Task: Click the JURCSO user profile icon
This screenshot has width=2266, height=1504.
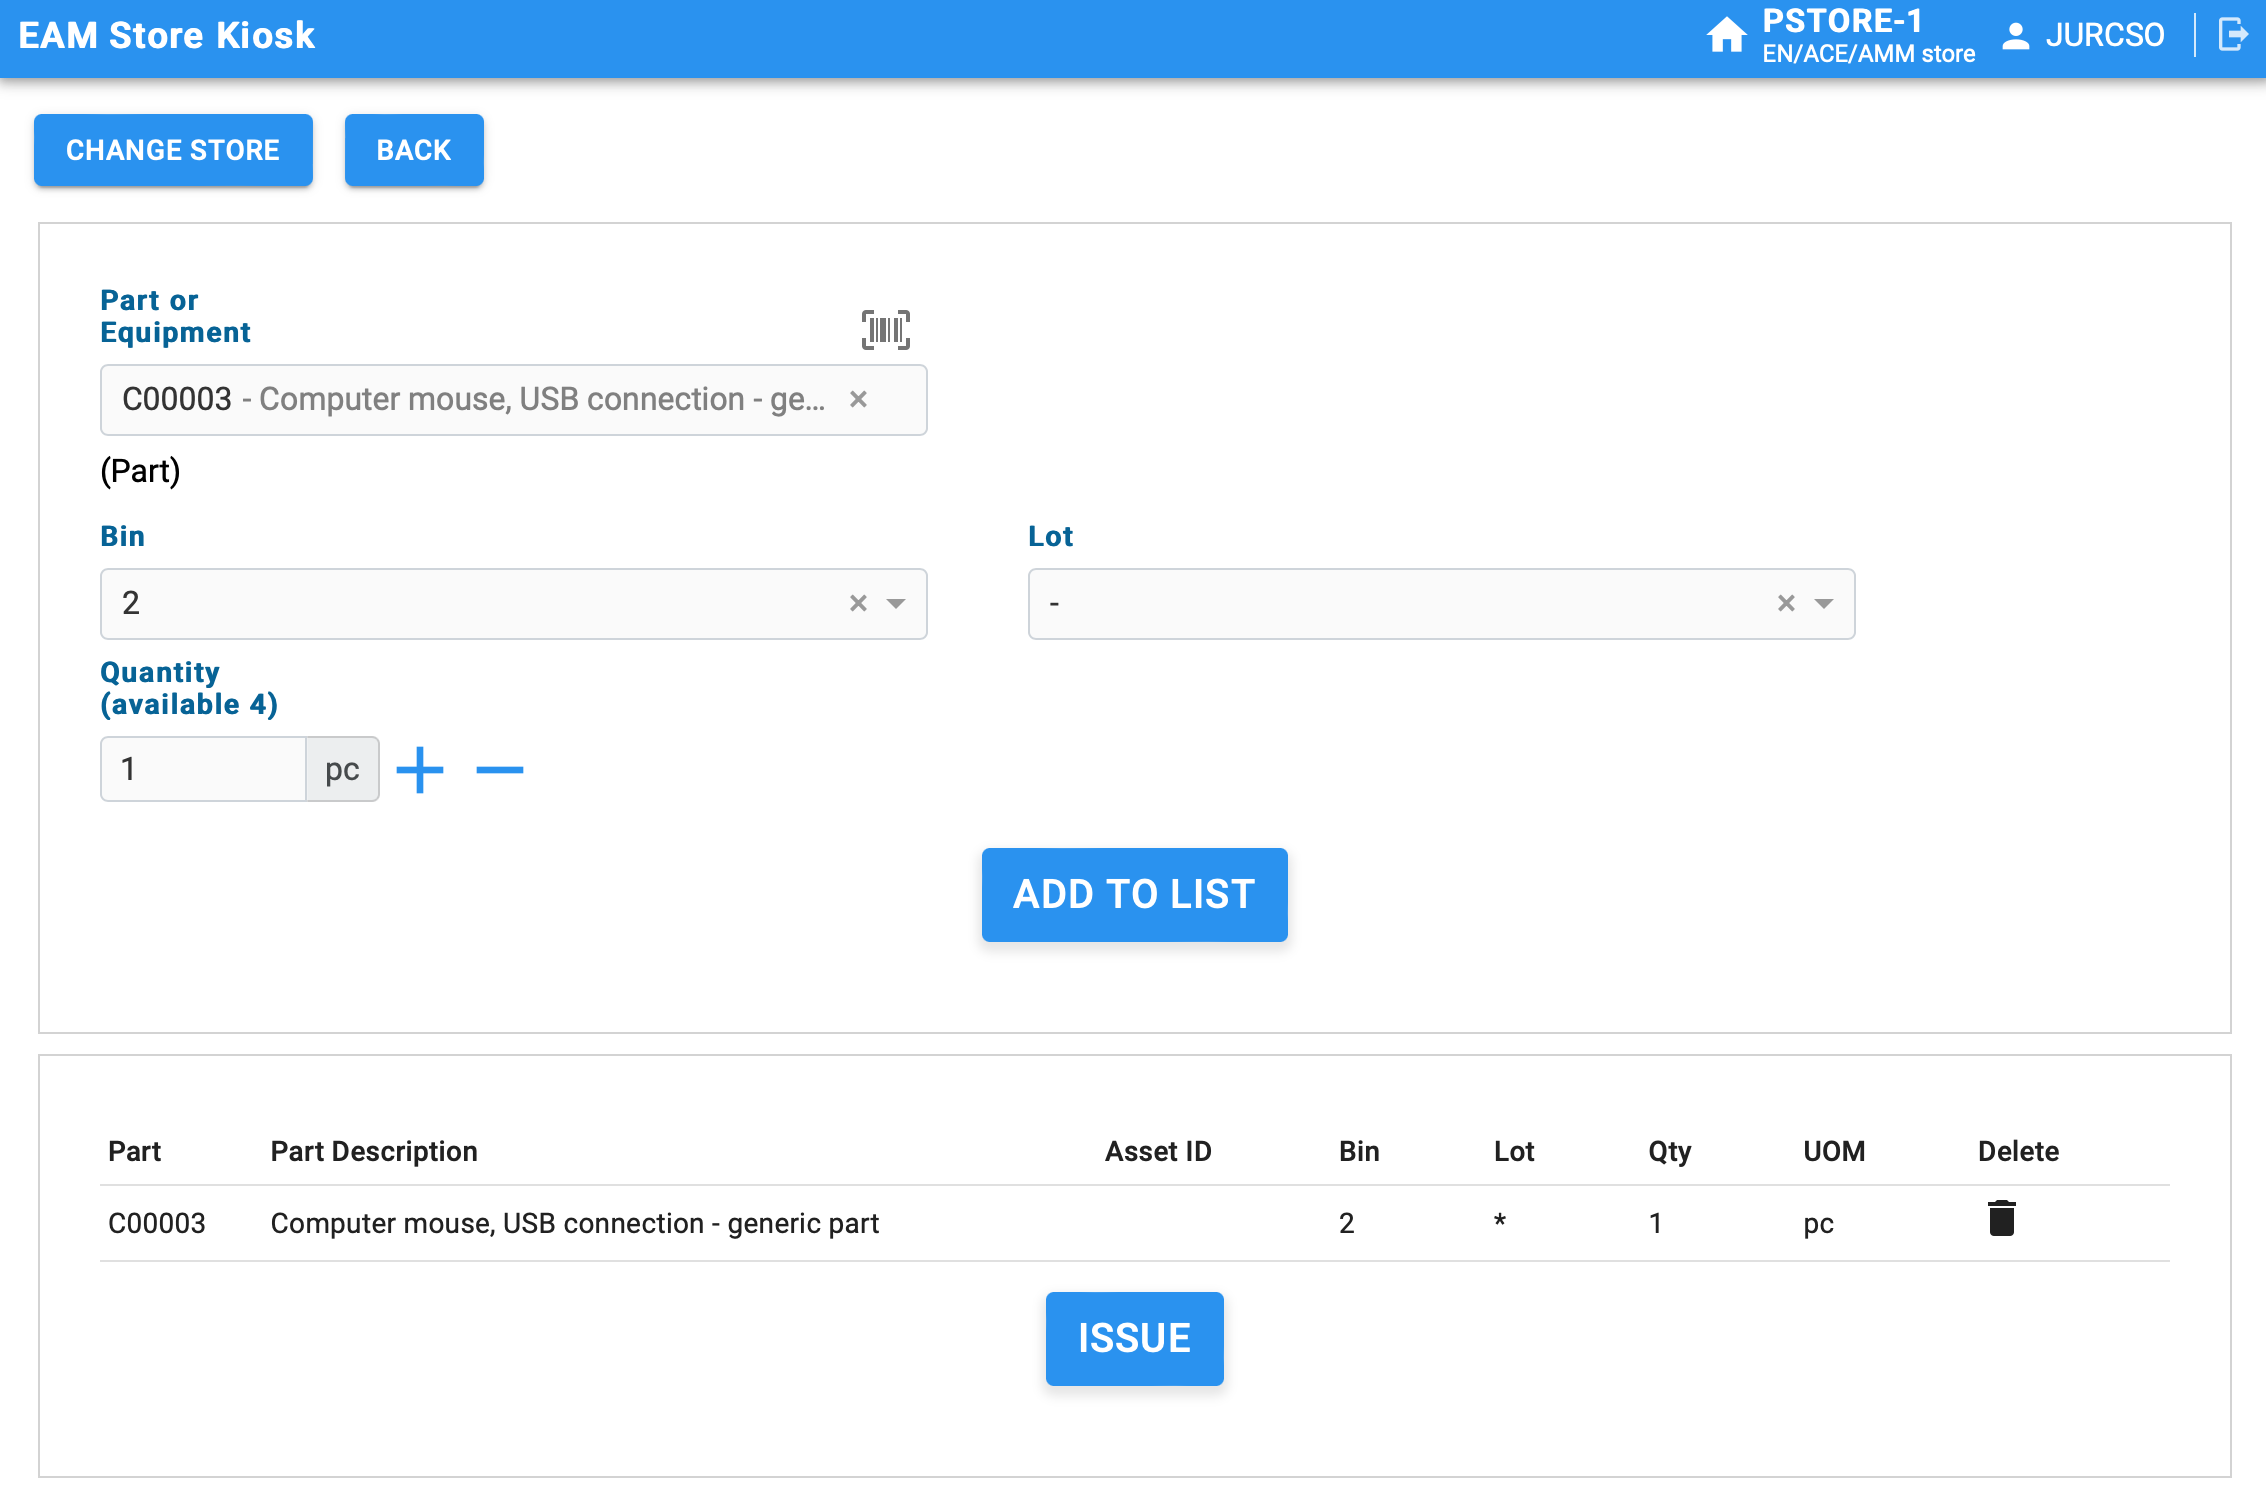Action: tap(2016, 36)
